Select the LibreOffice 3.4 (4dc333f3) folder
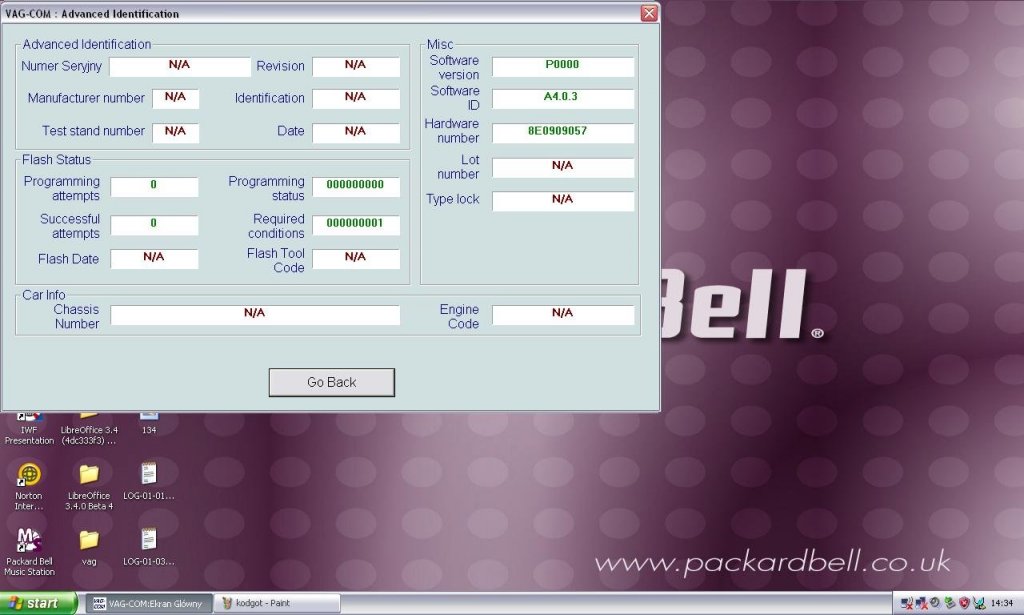1024x615 pixels. [89, 429]
